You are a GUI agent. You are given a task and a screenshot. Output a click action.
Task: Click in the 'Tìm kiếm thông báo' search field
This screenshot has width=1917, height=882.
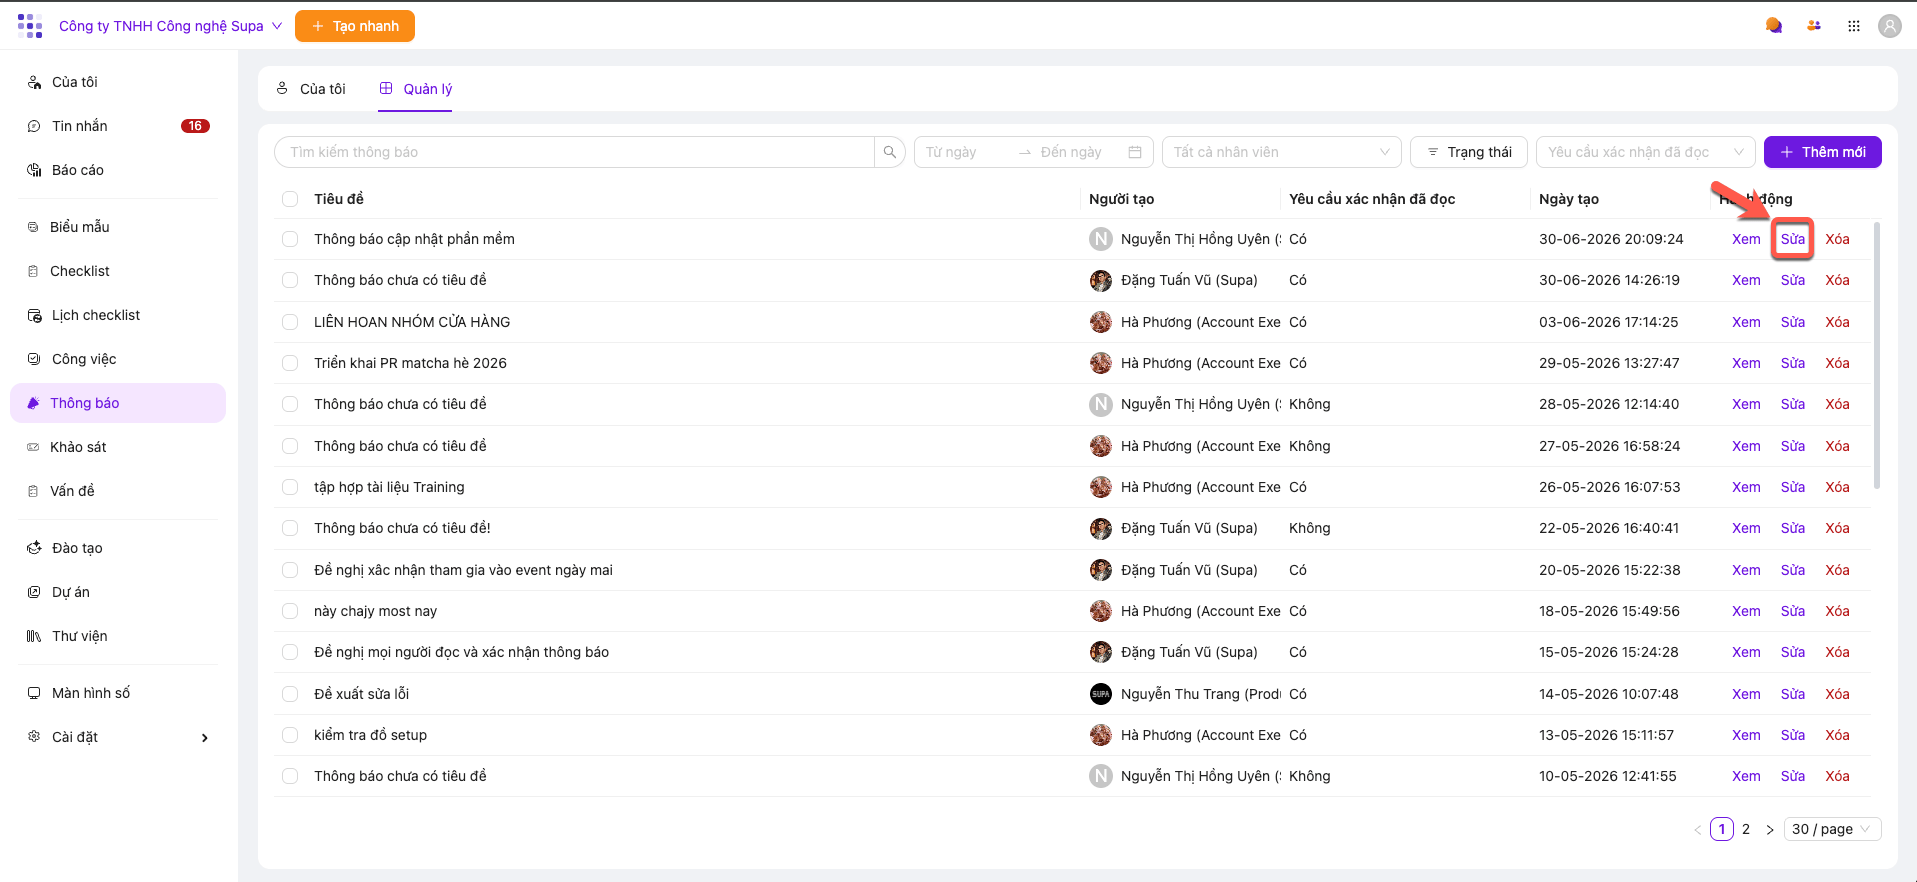(574, 152)
